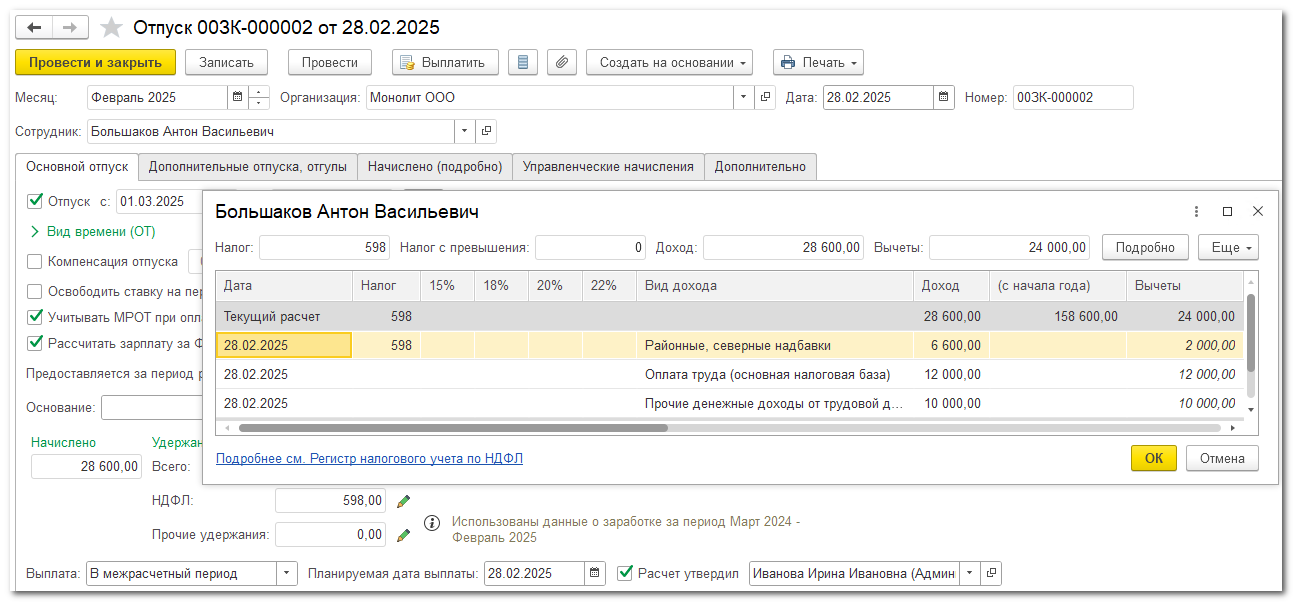Open calendar picker for Дата field
Screen dimensions: 1293x602
pos(943,98)
